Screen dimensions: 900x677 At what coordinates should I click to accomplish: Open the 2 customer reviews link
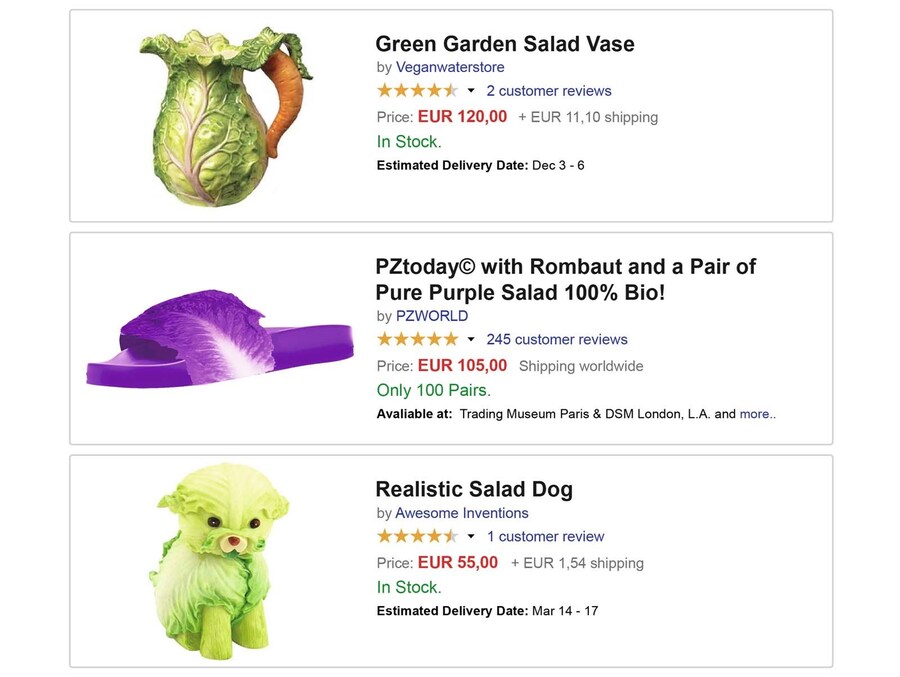[548, 91]
